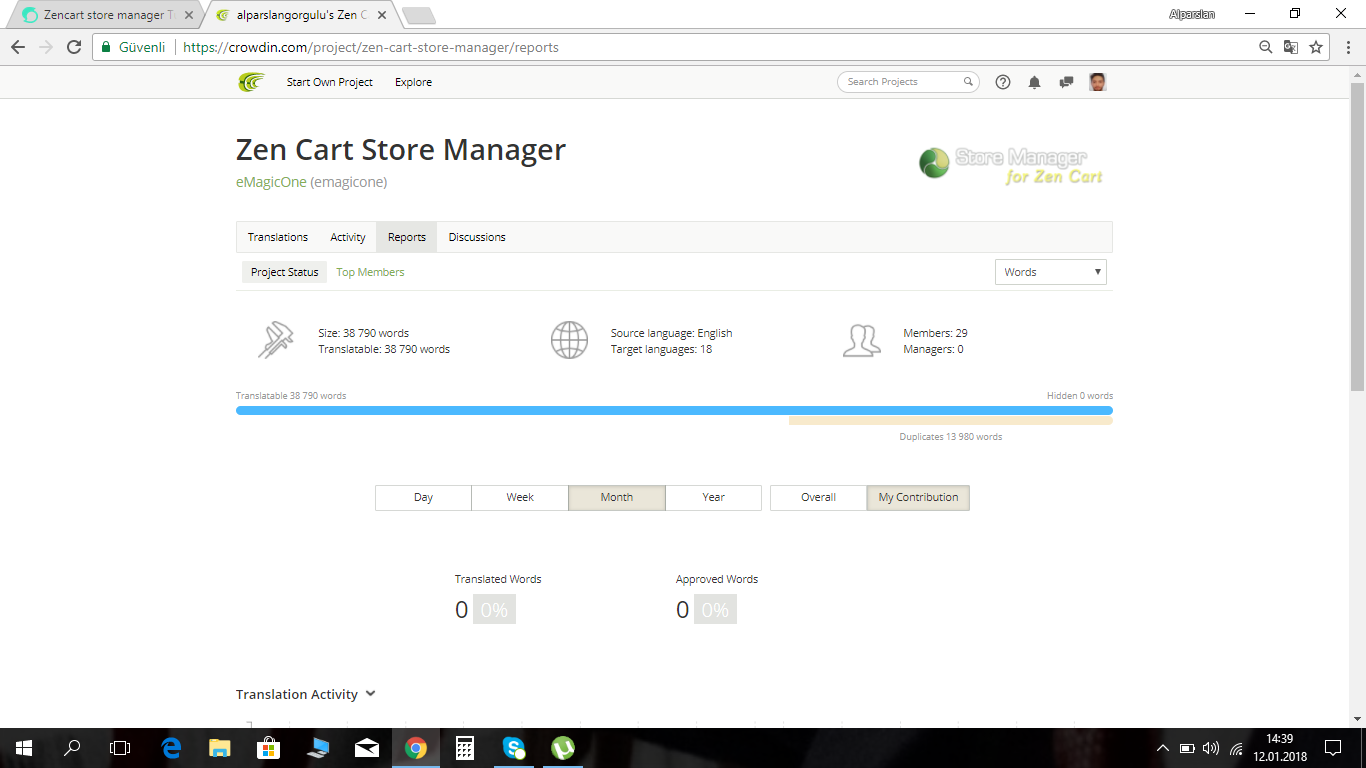Screen dimensions: 1366x768
Task: Click the blue translatable words progress bar
Action: tap(674, 410)
